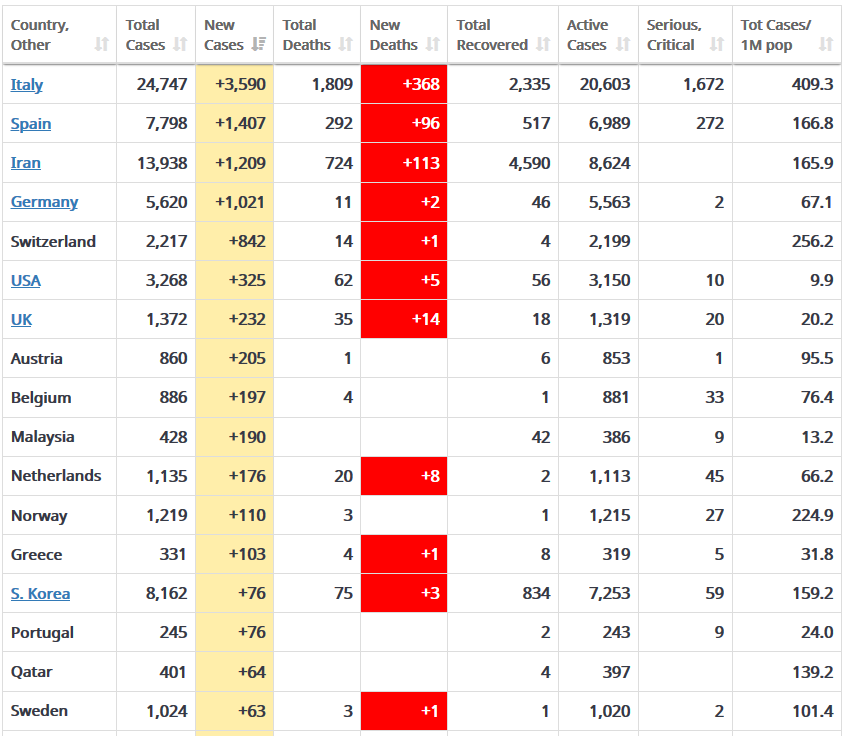The height and width of the screenshot is (736, 847).
Task: Select the New Cases header label
Action: tap(224, 35)
